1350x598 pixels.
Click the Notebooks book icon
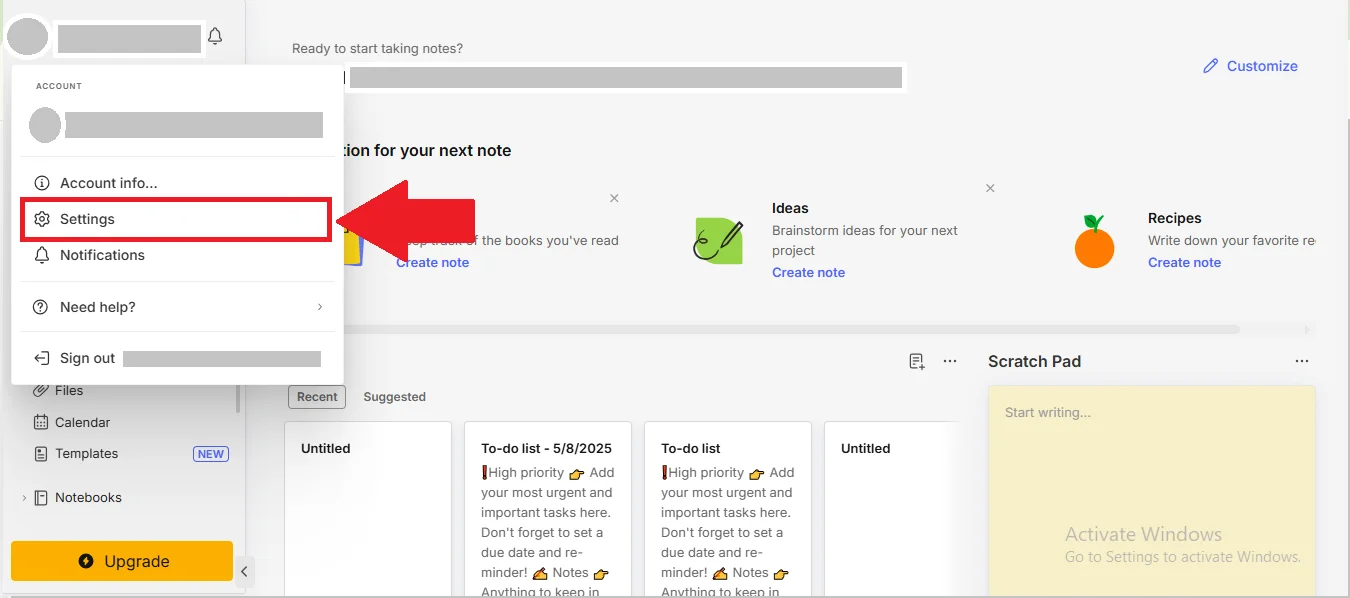pos(41,497)
